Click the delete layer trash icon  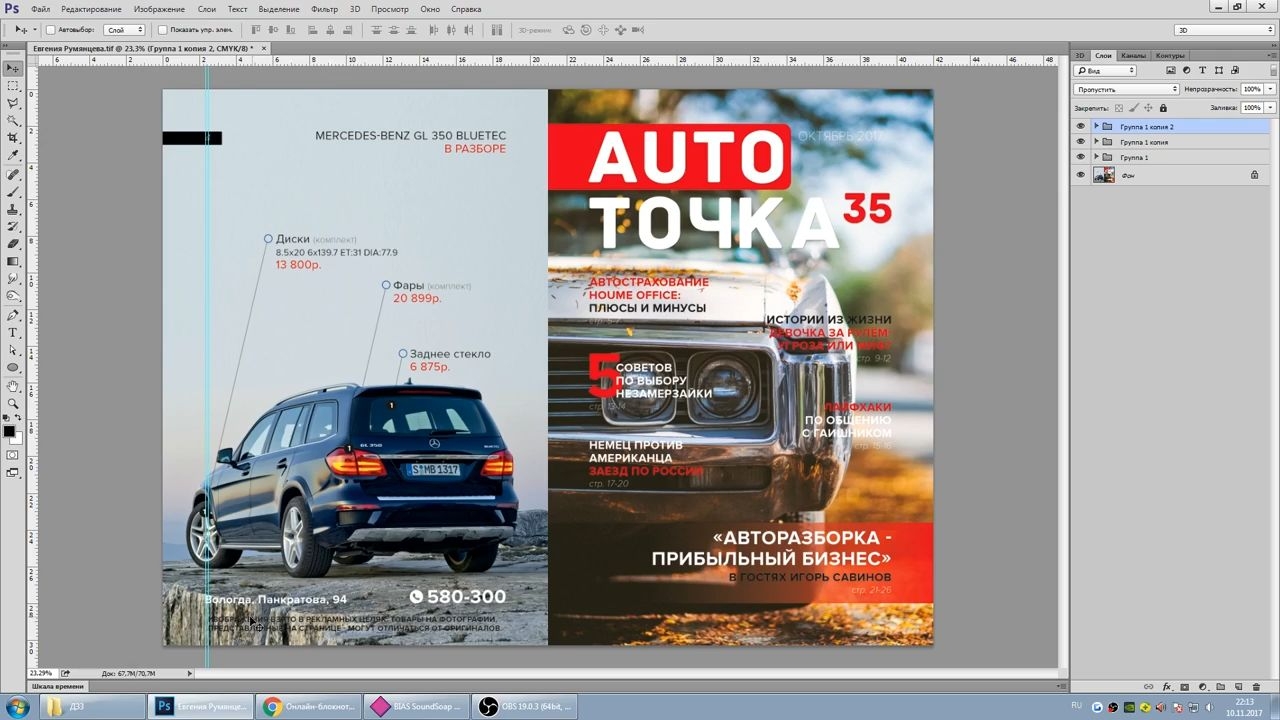(x=1257, y=687)
